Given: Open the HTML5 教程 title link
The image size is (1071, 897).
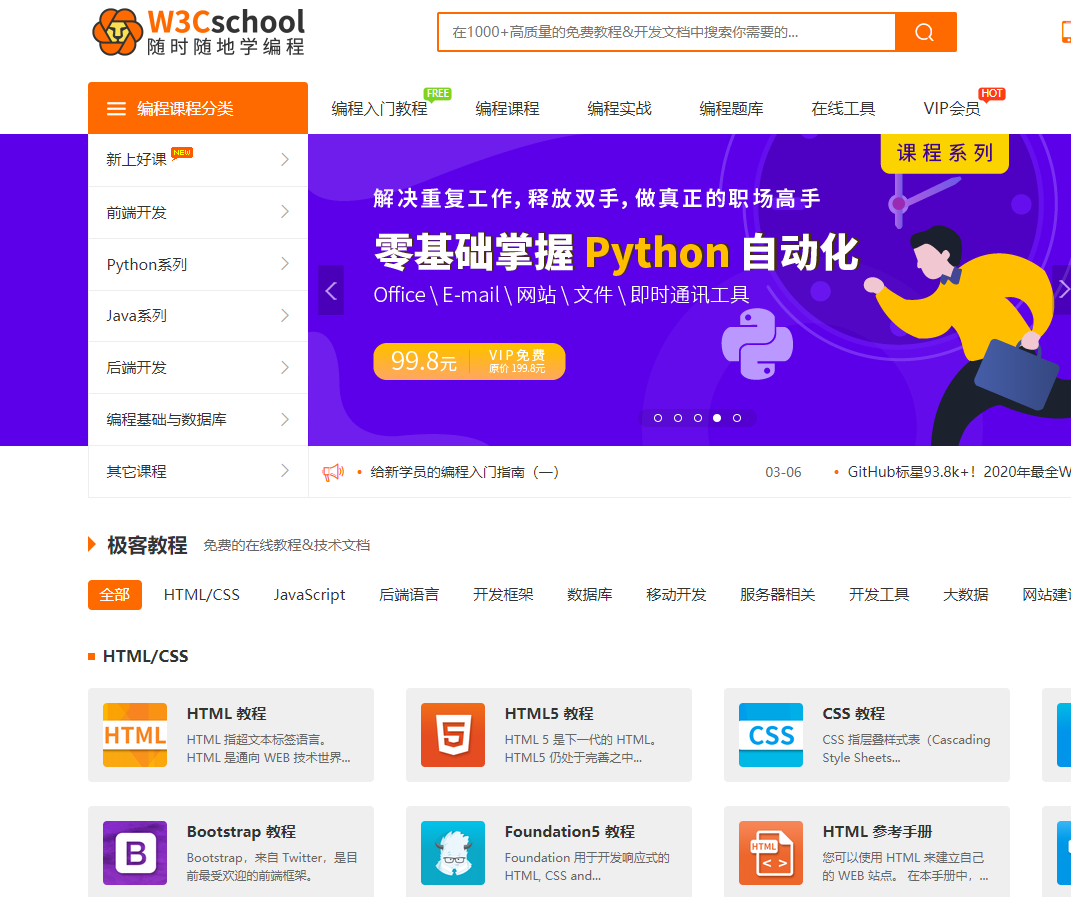Looking at the screenshot, I should tap(549, 713).
